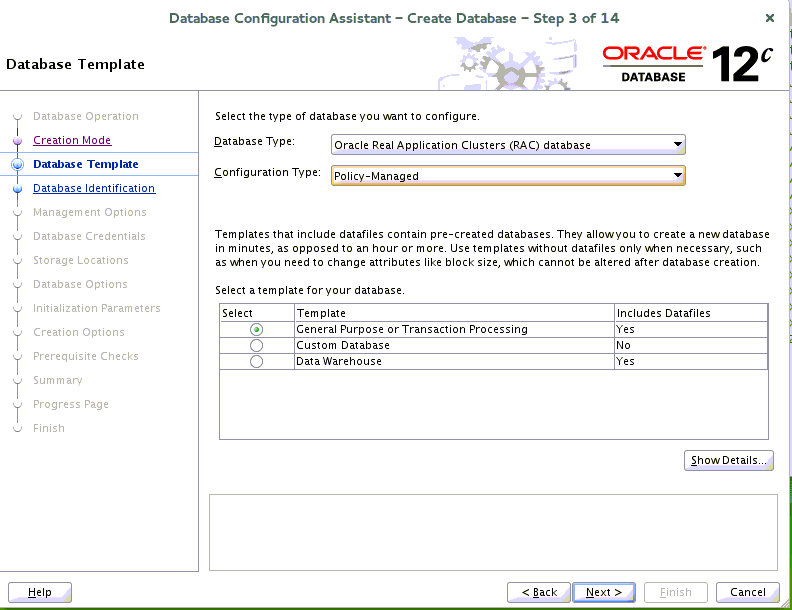Click the empty message area below Show Details
The image size is (792, 610).
click(x=493, y=533)
